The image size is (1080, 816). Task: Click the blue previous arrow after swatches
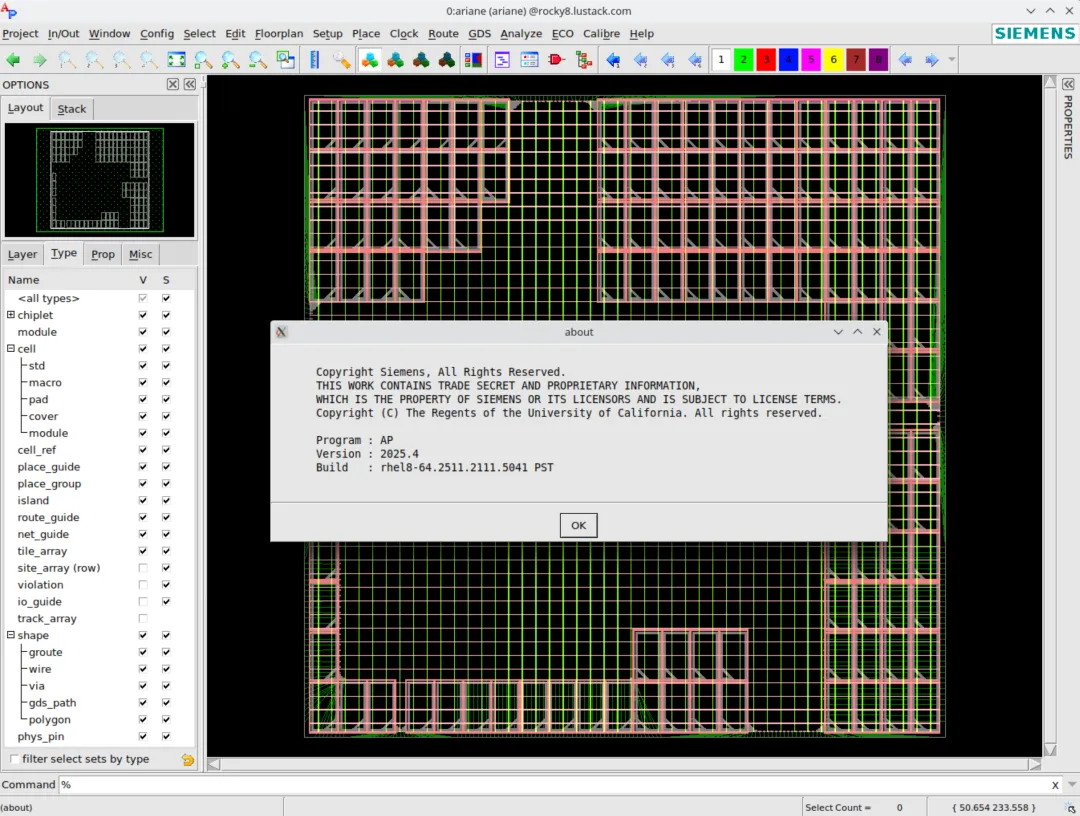(x=905, y=60)
